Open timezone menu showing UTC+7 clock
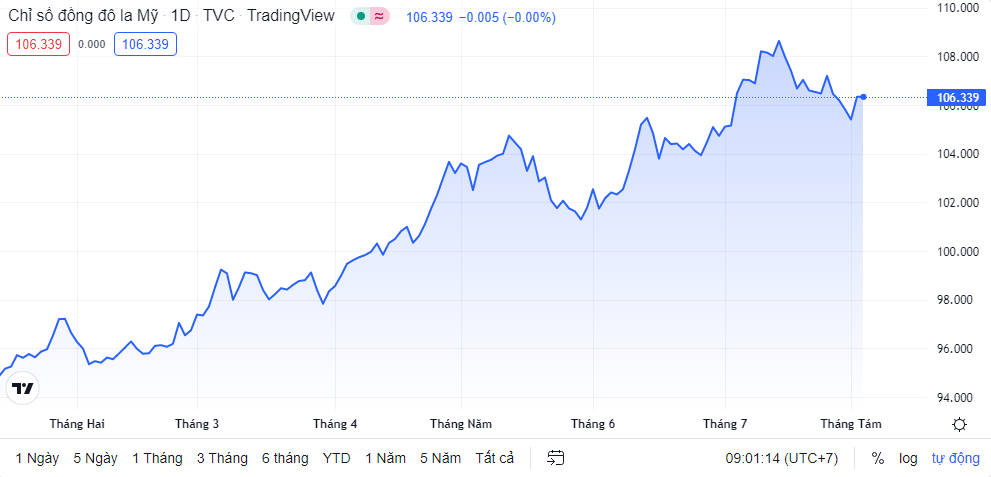The height and width of the screenshot is (477, 991). (781, 458)
